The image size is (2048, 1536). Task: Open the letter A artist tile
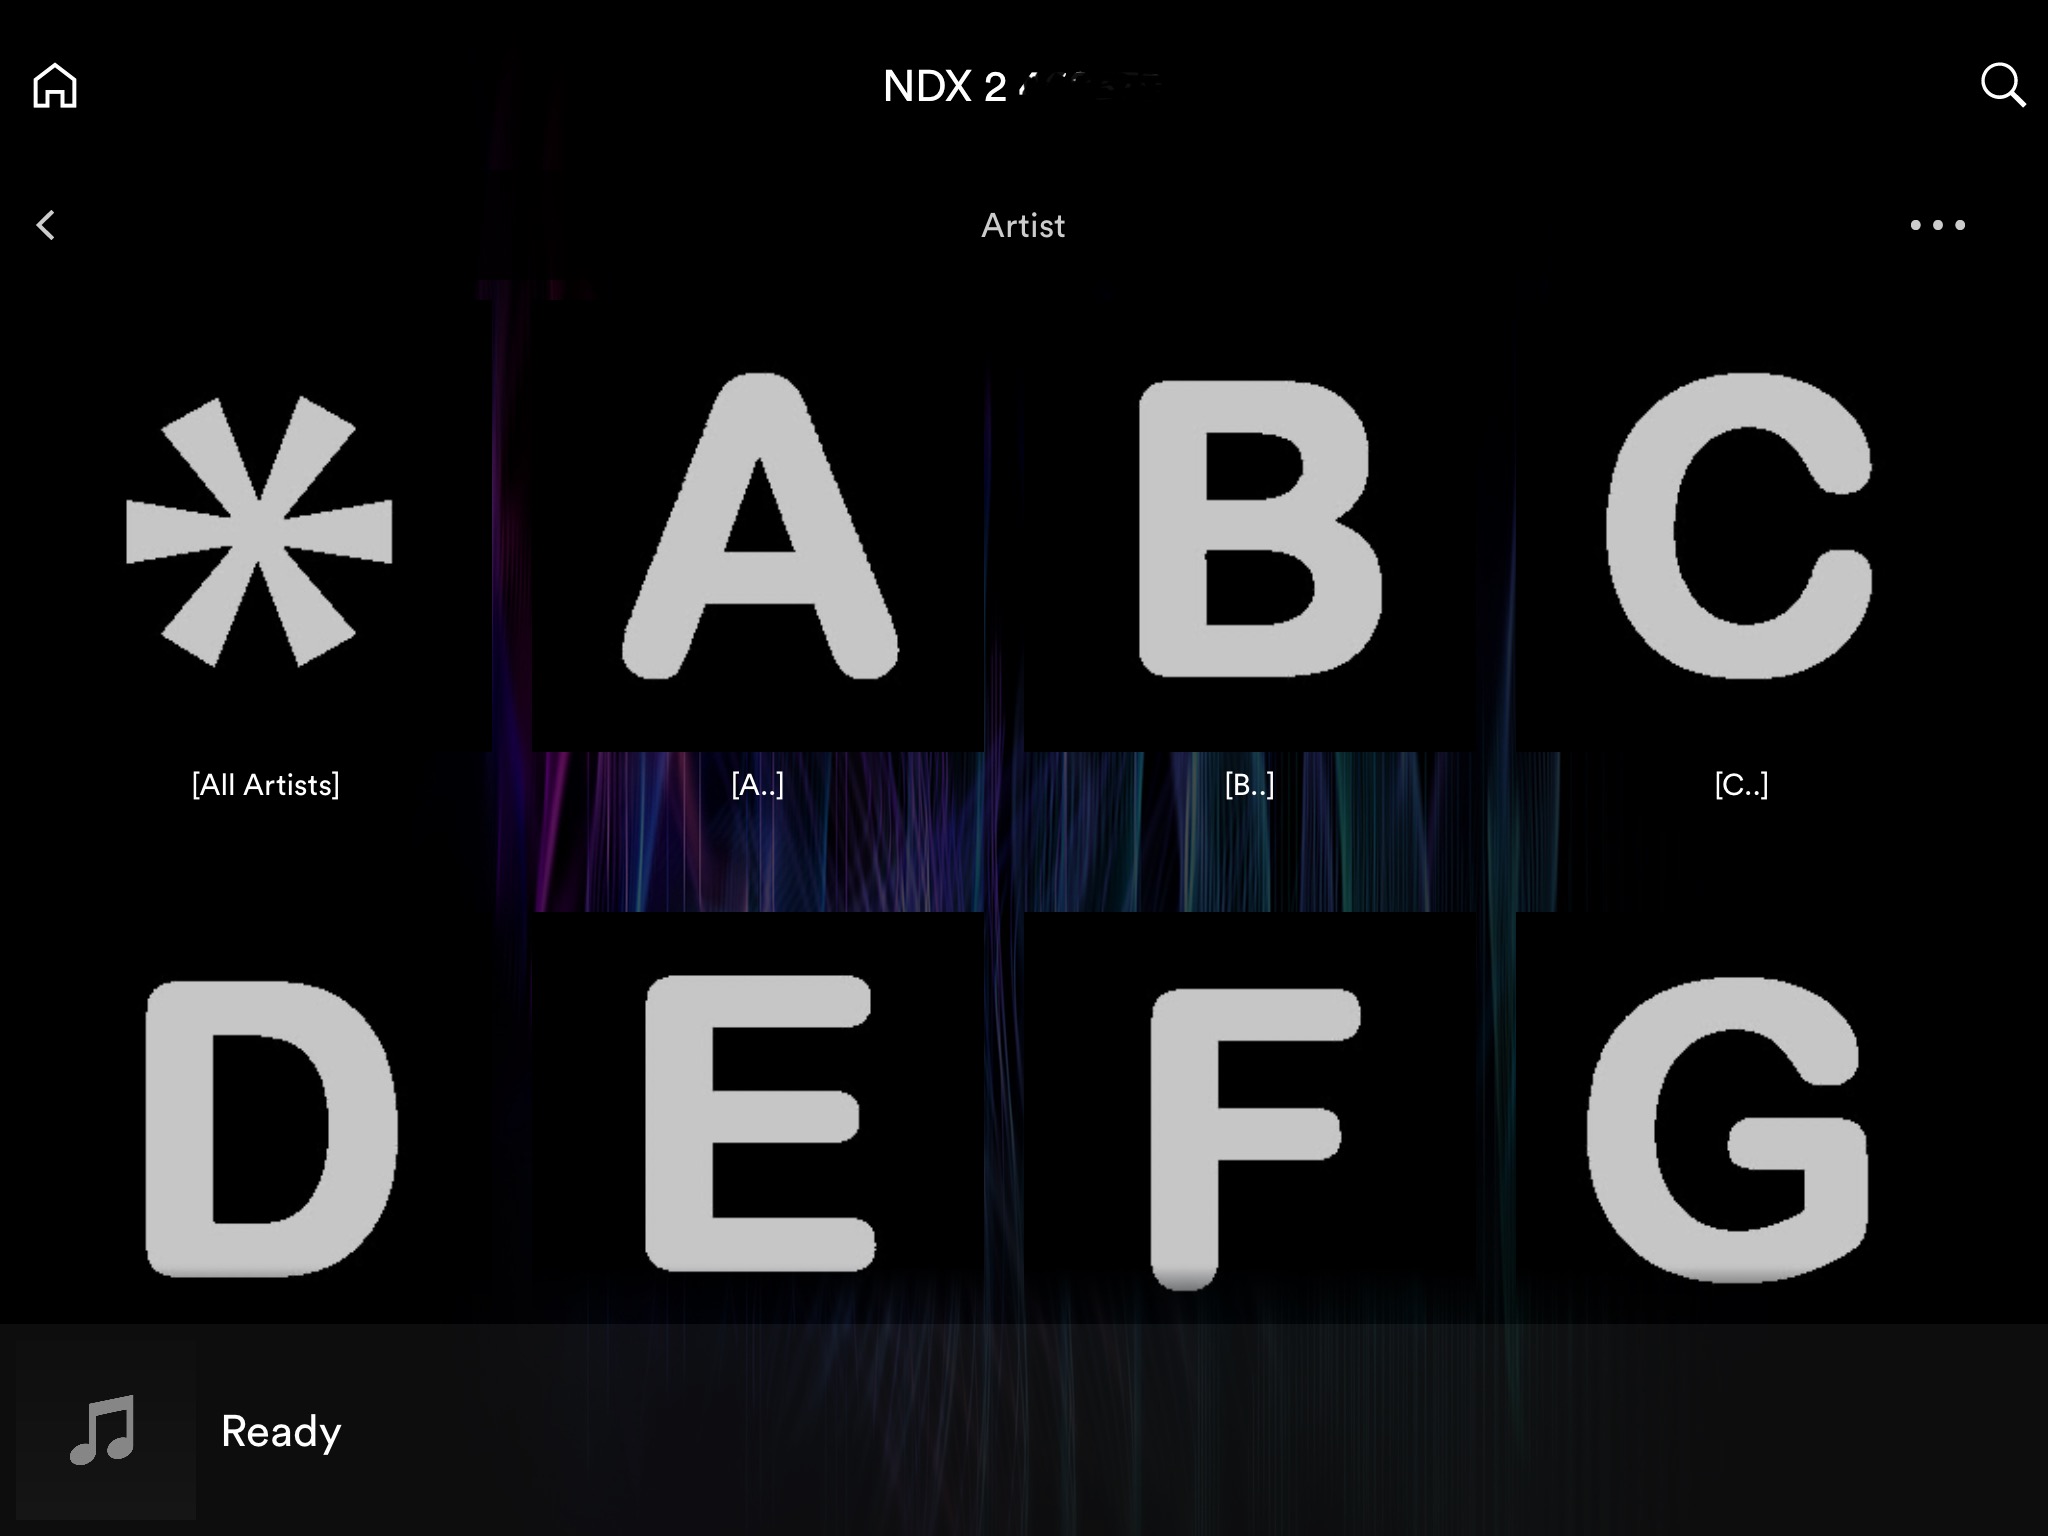point(759,527)
